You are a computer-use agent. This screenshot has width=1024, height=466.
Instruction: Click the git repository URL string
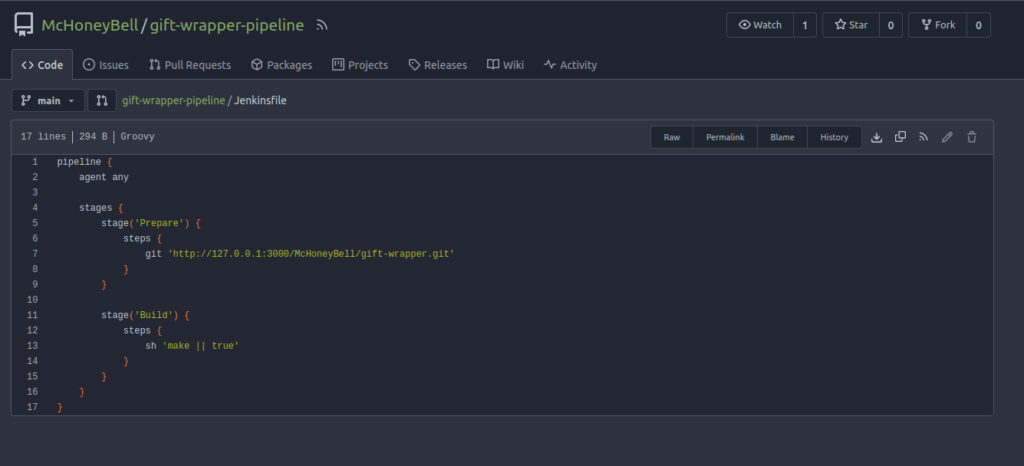(311, 254)
